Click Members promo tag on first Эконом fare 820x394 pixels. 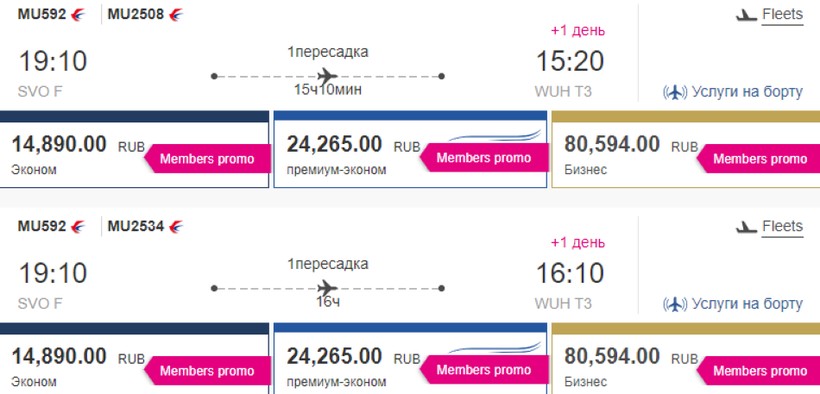point(207,159)
